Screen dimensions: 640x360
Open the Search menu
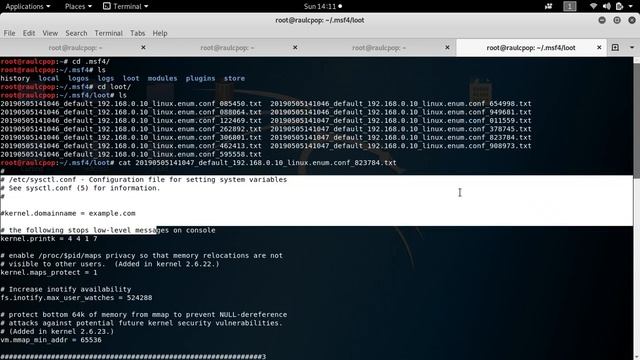click(76, 33)
